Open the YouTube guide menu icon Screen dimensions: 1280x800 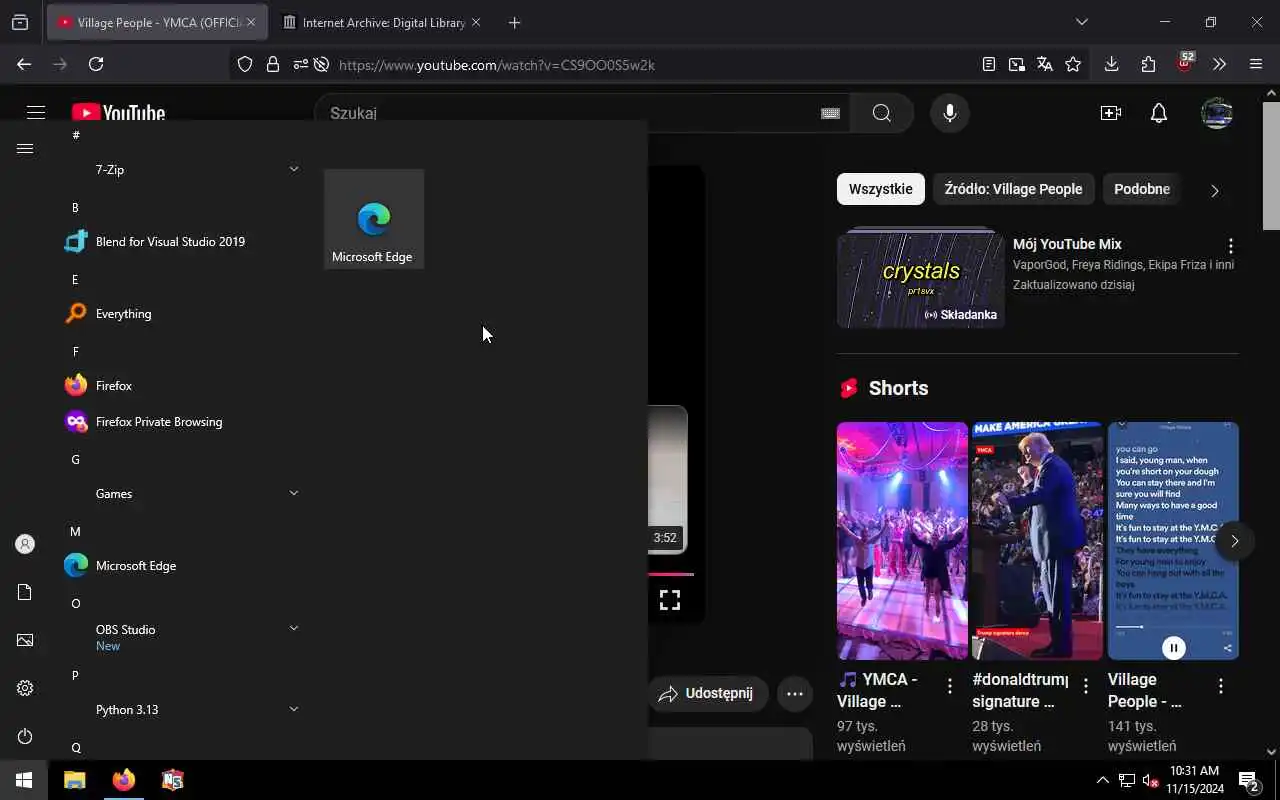(36, 113)
